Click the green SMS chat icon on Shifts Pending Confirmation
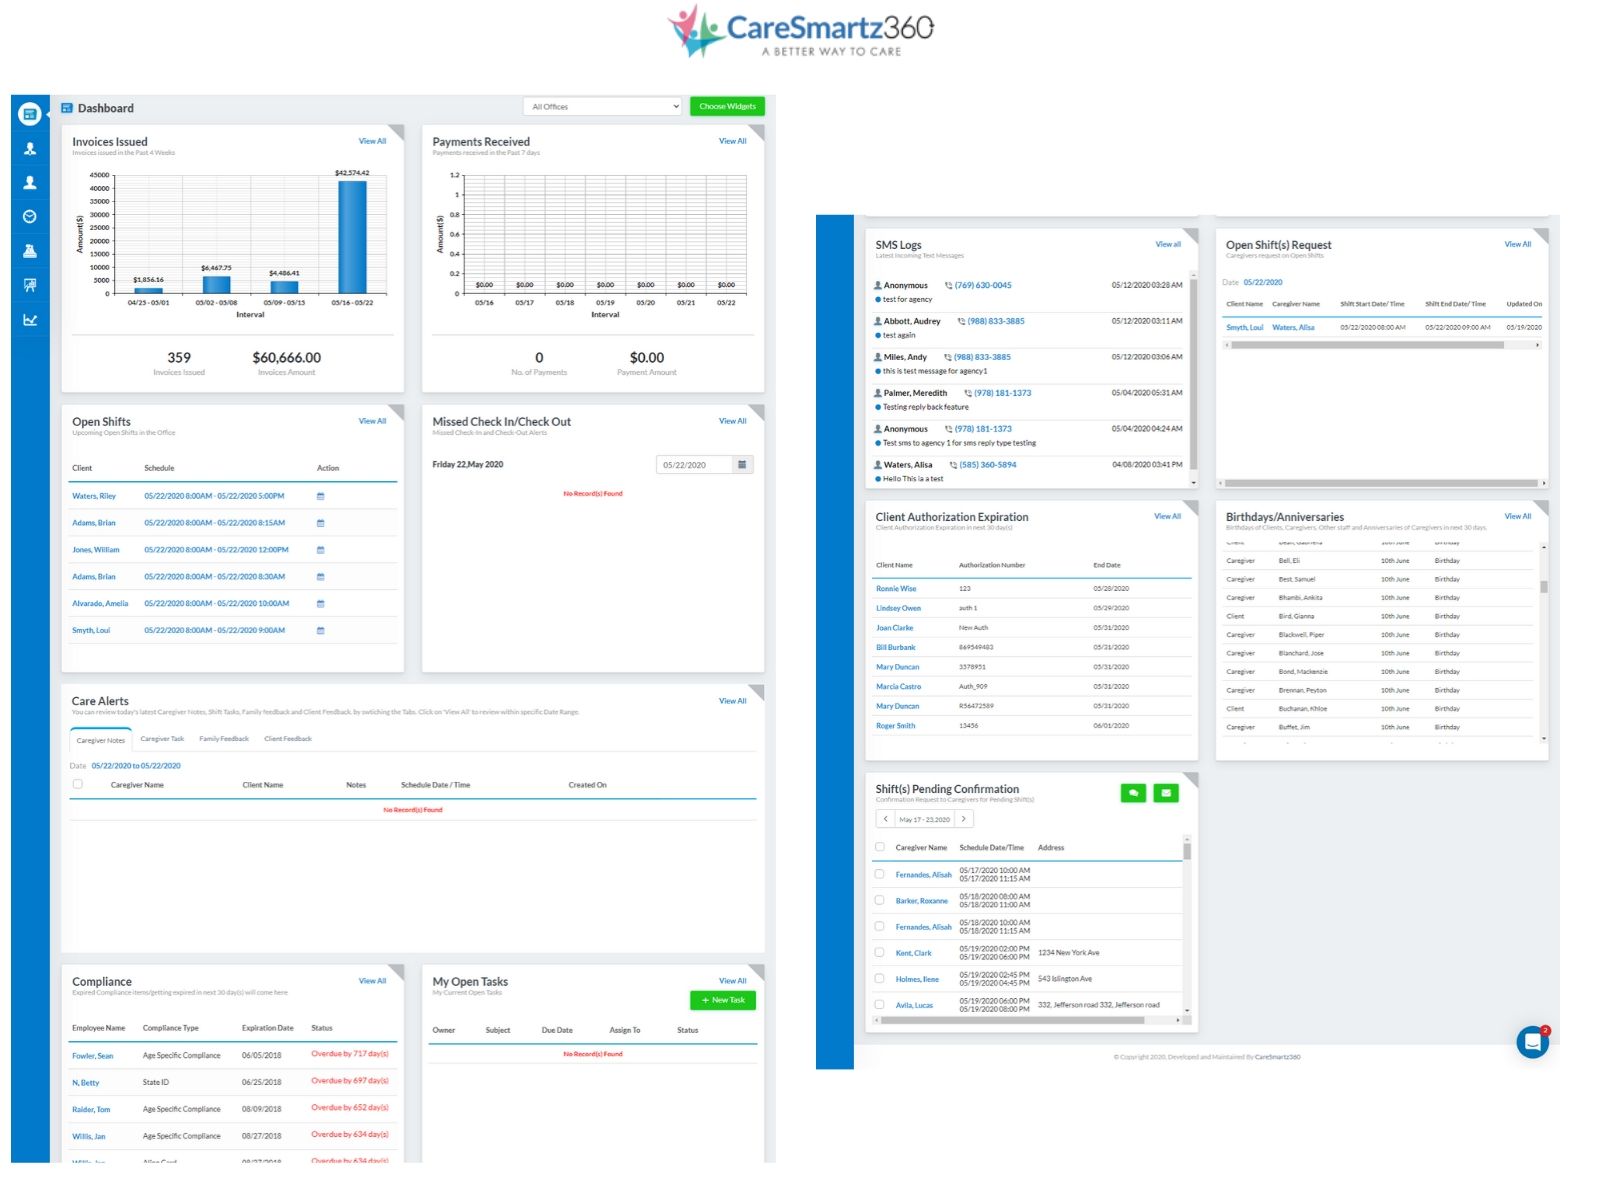 click(x=1133, y=792)
